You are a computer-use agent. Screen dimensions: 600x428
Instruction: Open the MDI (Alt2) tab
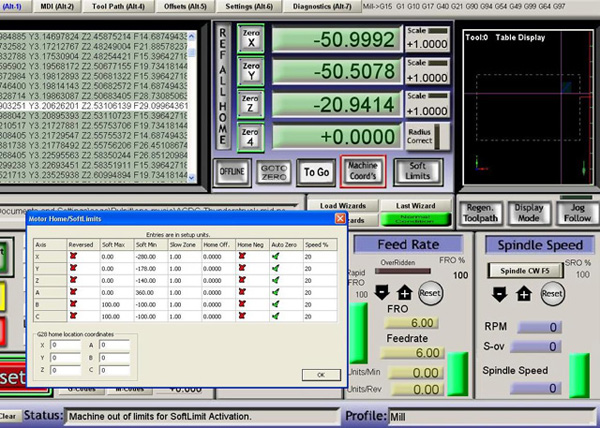[57, 6]
